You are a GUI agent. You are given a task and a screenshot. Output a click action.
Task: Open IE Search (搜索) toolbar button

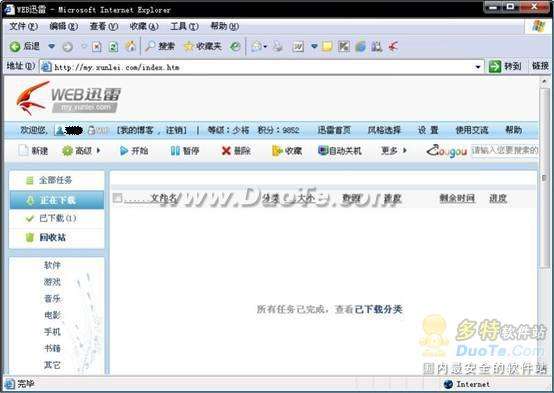click(x=160, y=46)
